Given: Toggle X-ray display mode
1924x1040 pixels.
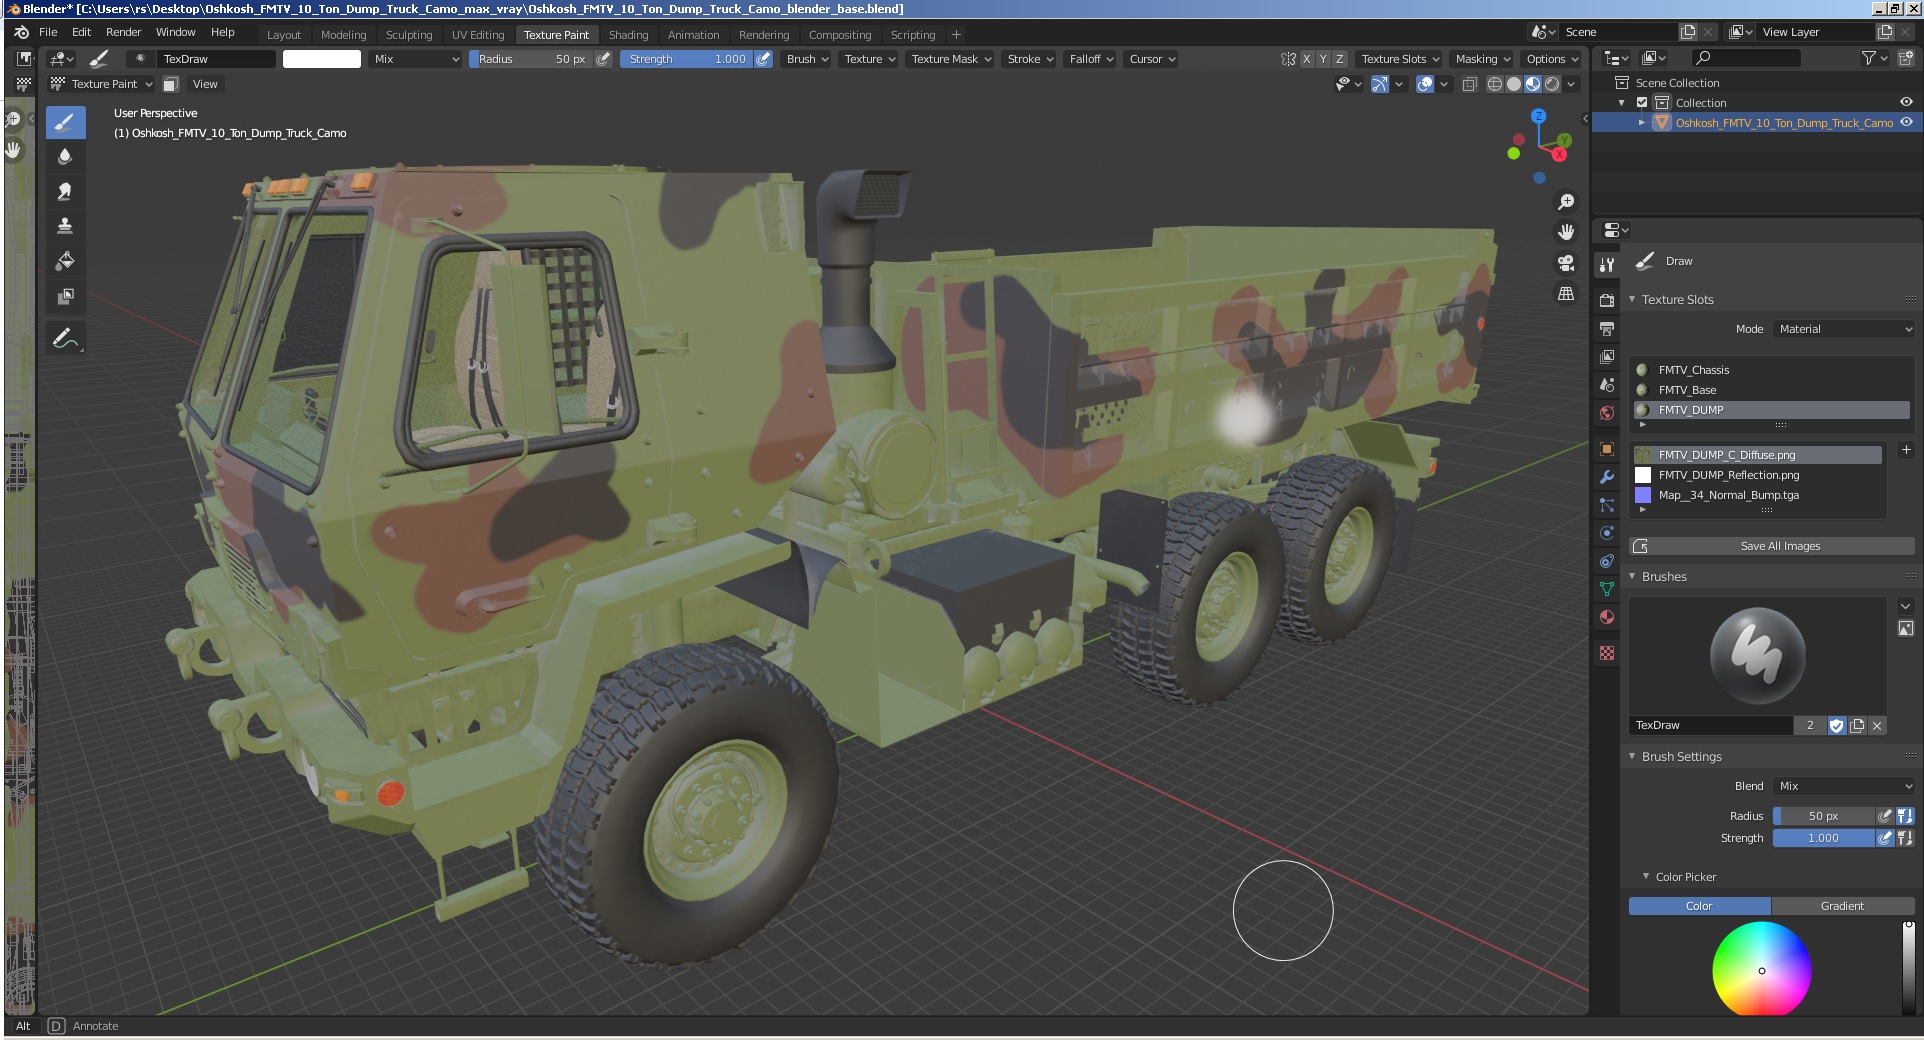Looking at the screenshot, I should tap(1470, 84).
